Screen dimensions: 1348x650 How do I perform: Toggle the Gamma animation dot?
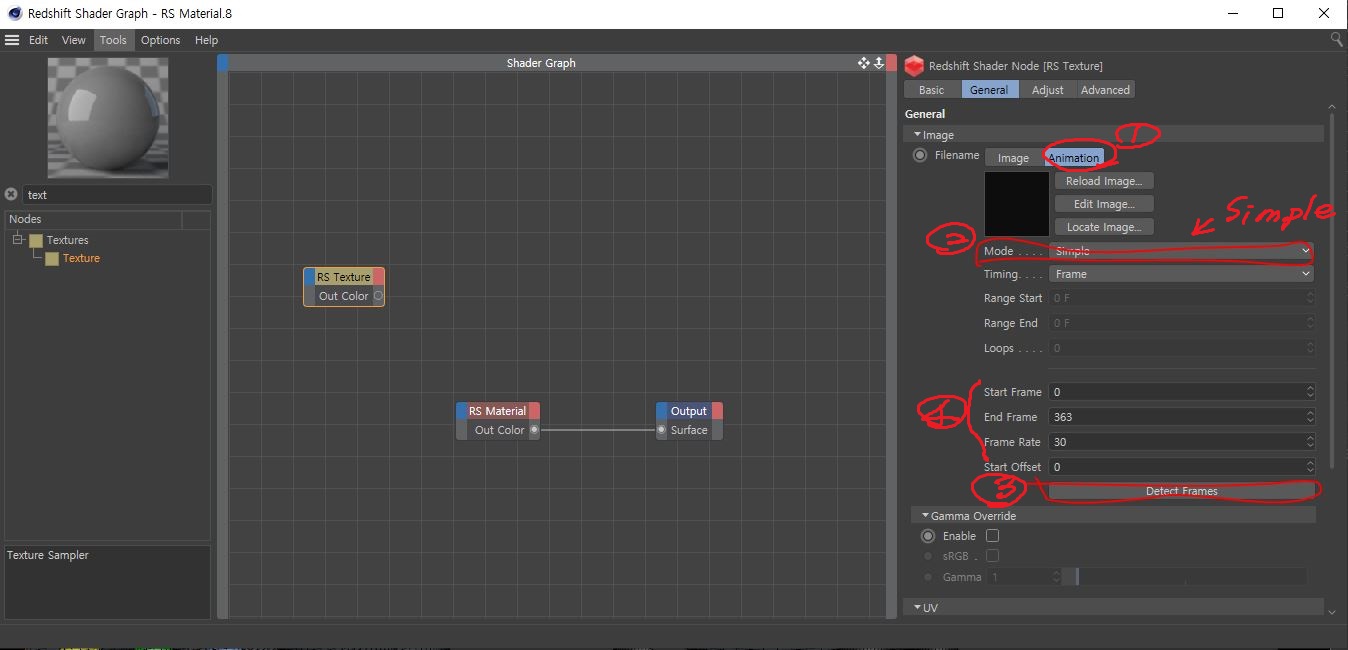[928, 577]
